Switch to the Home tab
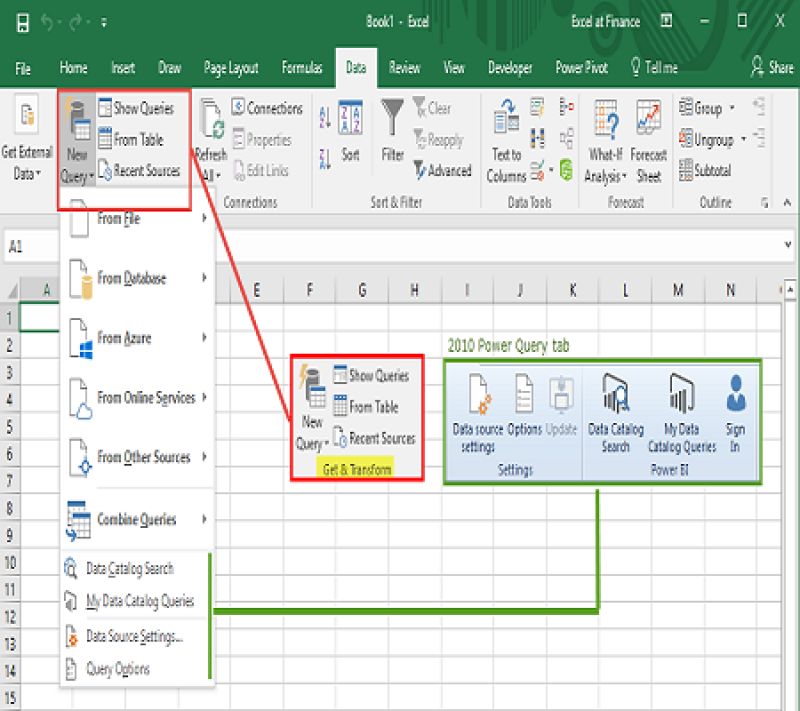 pyautogui.click(x=73, y=68)
